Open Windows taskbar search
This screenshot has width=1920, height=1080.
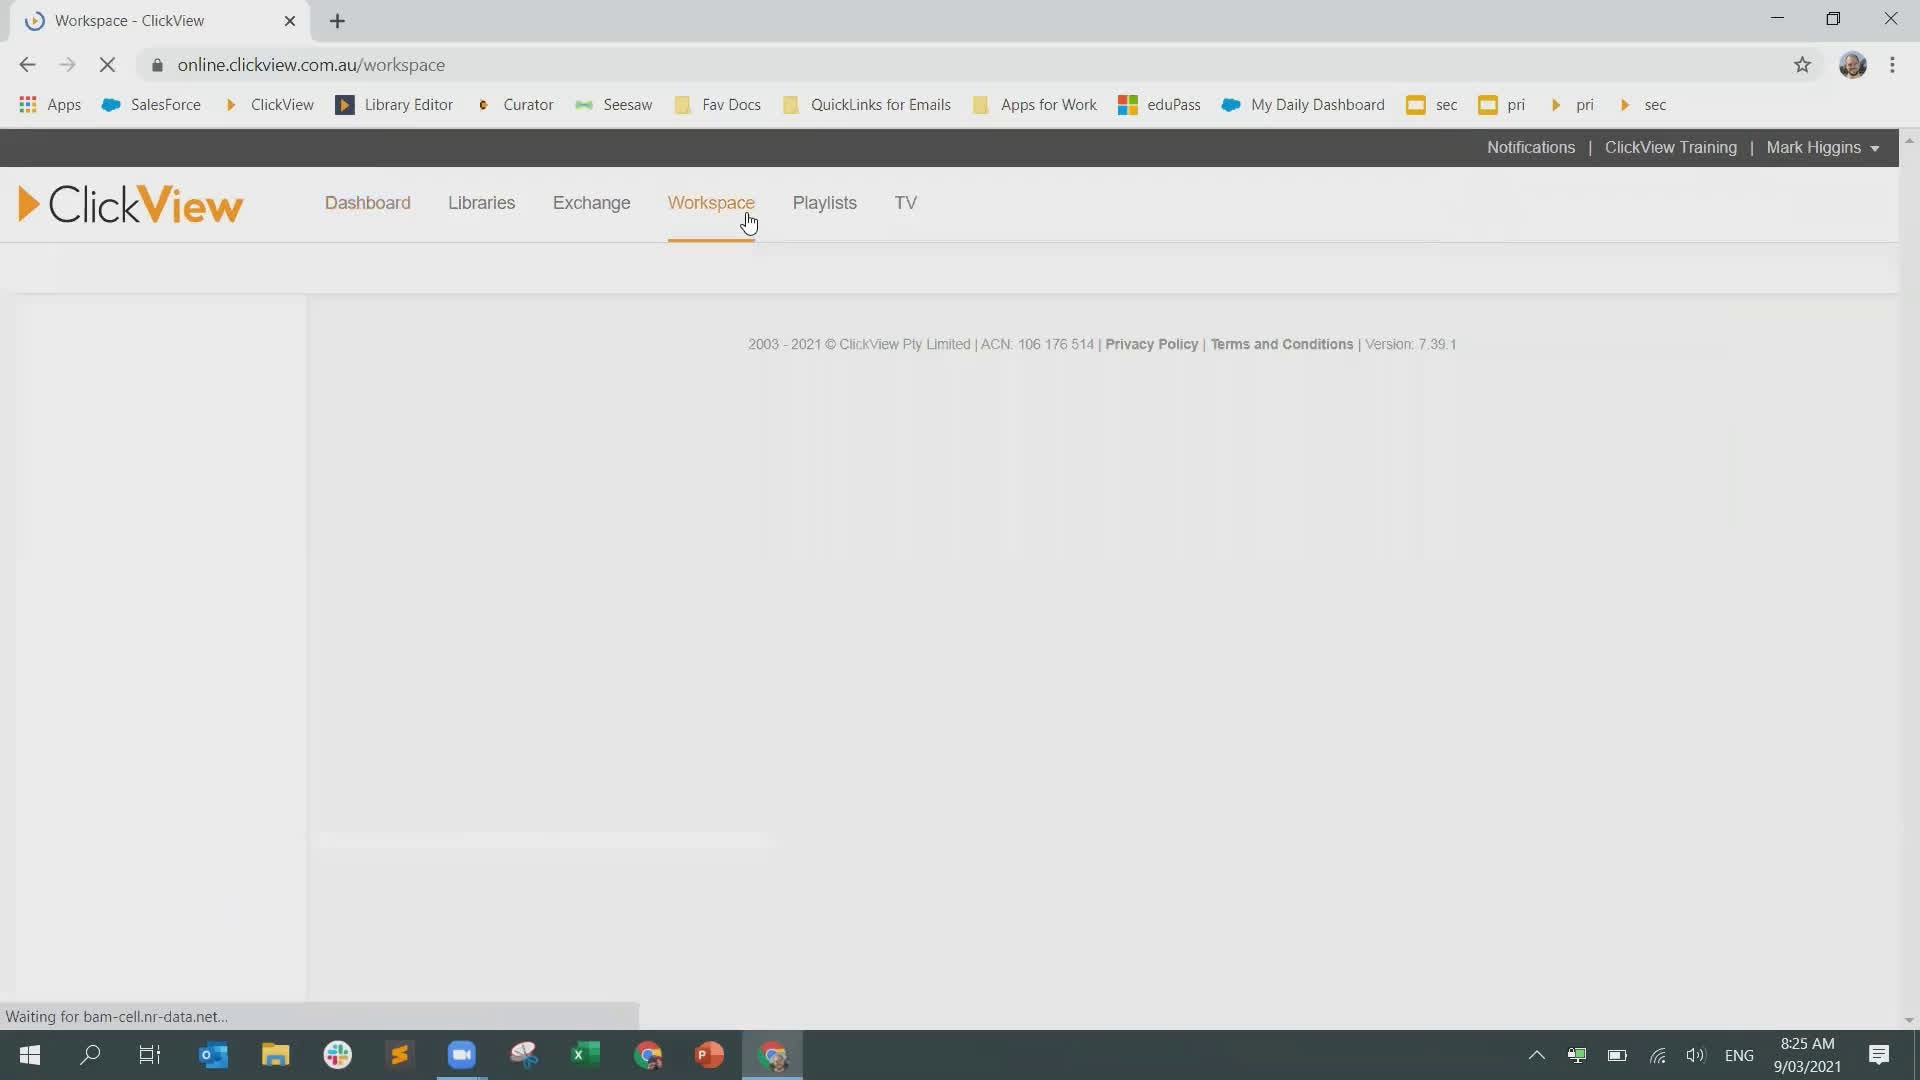click(90, 1055)
